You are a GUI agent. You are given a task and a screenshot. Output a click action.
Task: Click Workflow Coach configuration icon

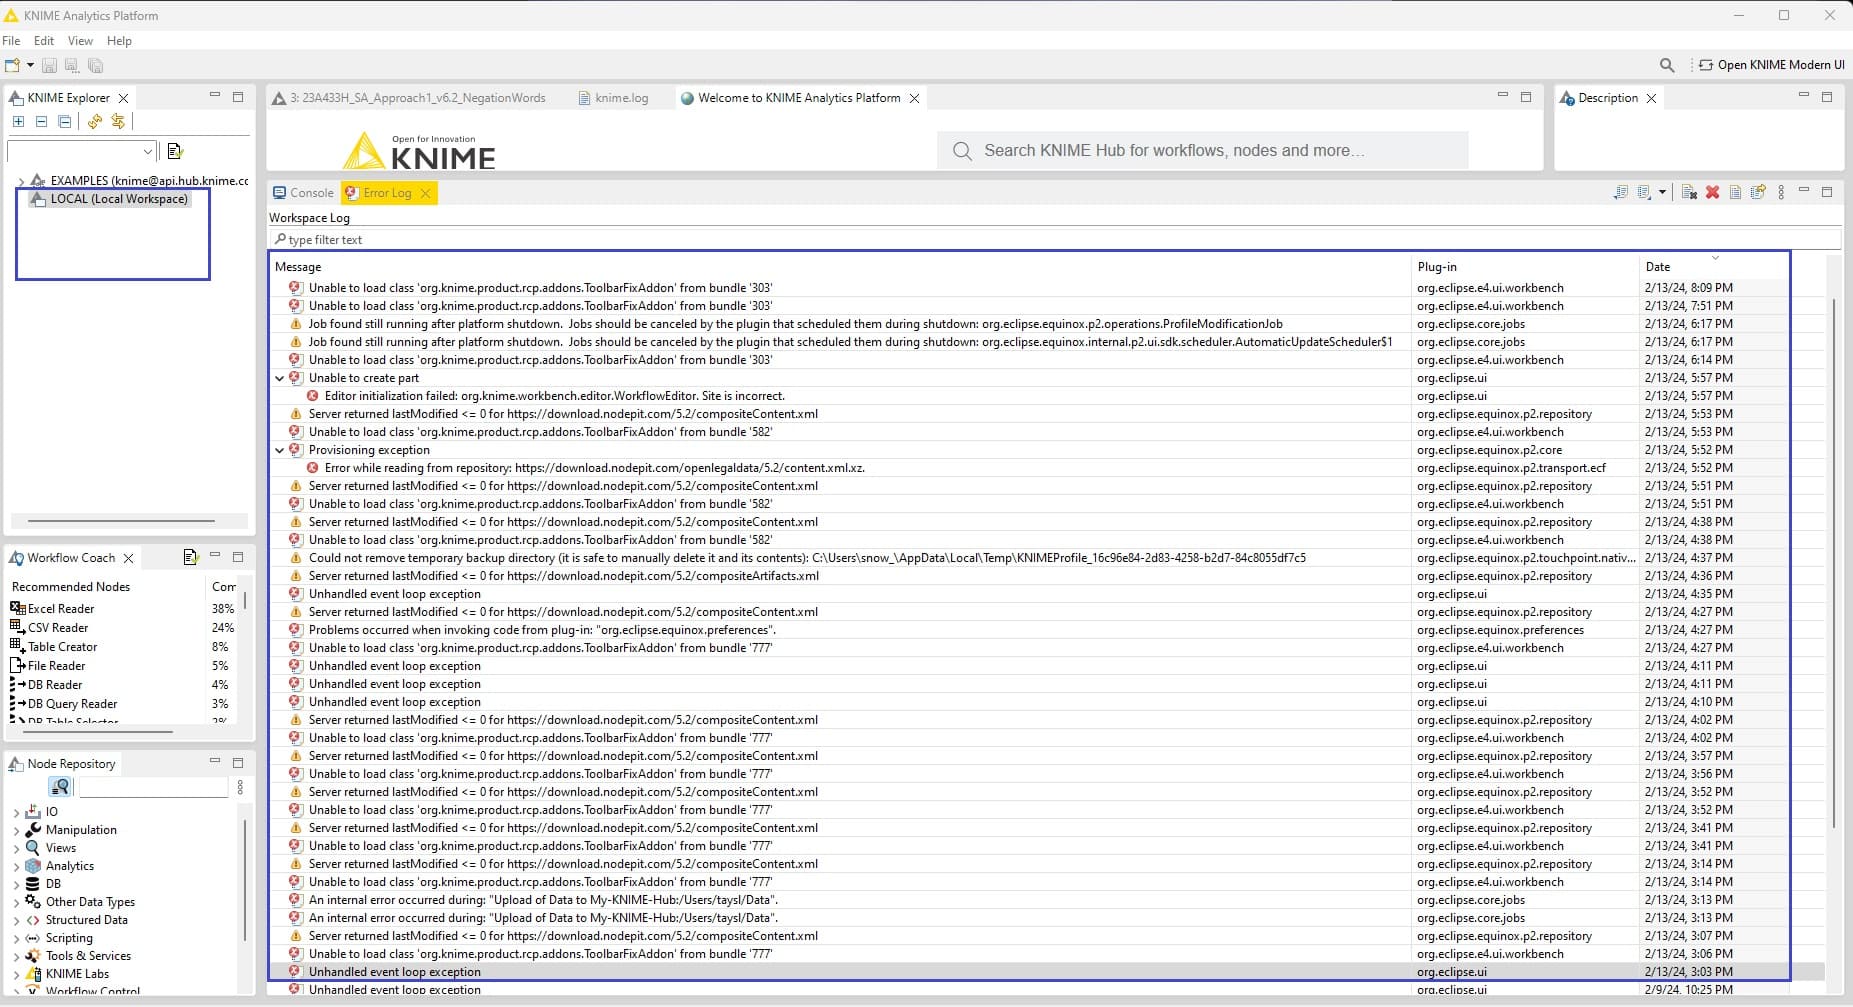coord(190,557)
